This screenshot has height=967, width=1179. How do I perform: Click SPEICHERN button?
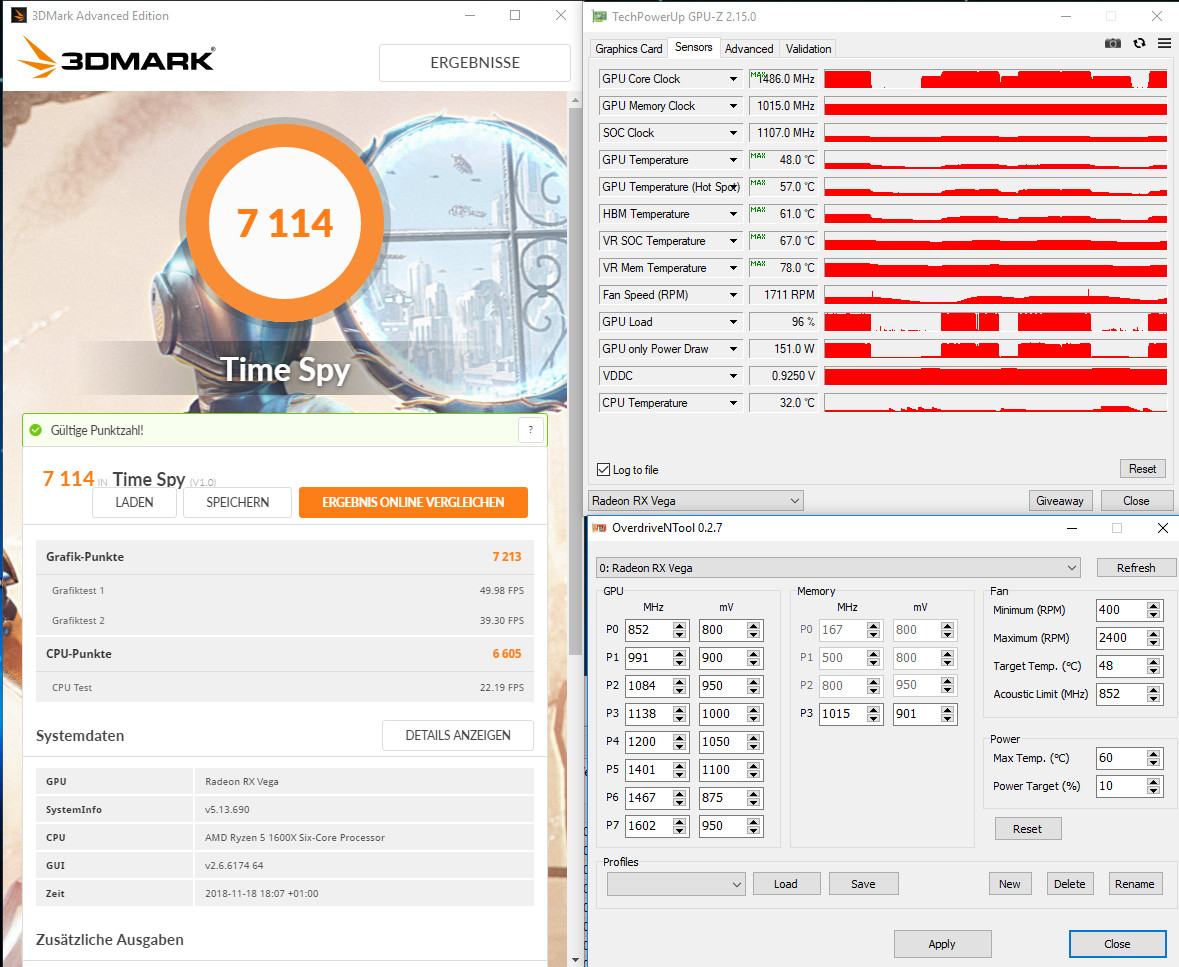(238, 502)
